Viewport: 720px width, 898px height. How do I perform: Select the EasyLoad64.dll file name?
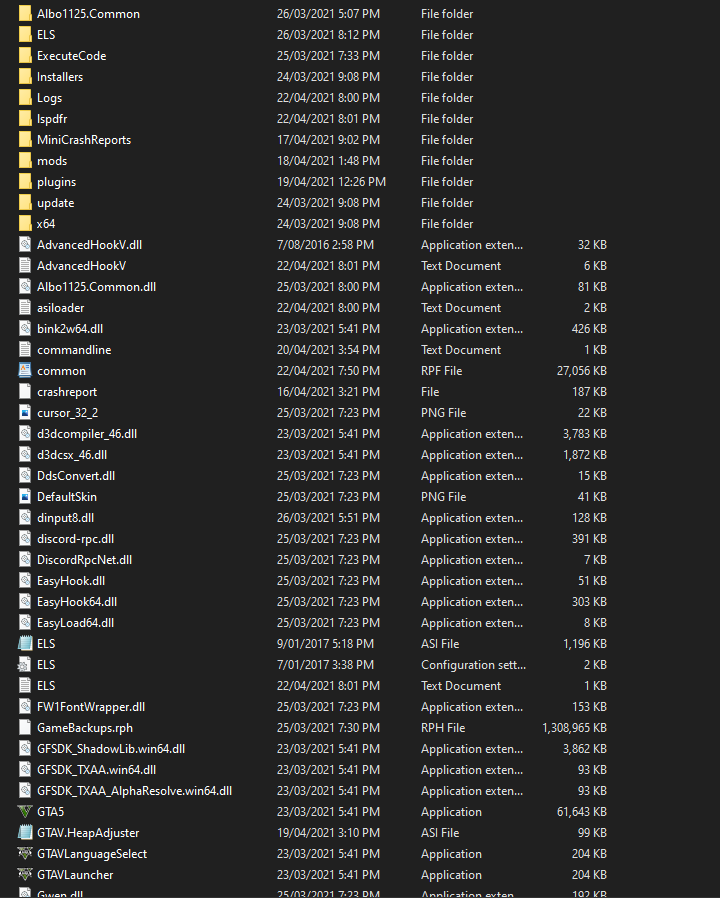pos(76,623)
